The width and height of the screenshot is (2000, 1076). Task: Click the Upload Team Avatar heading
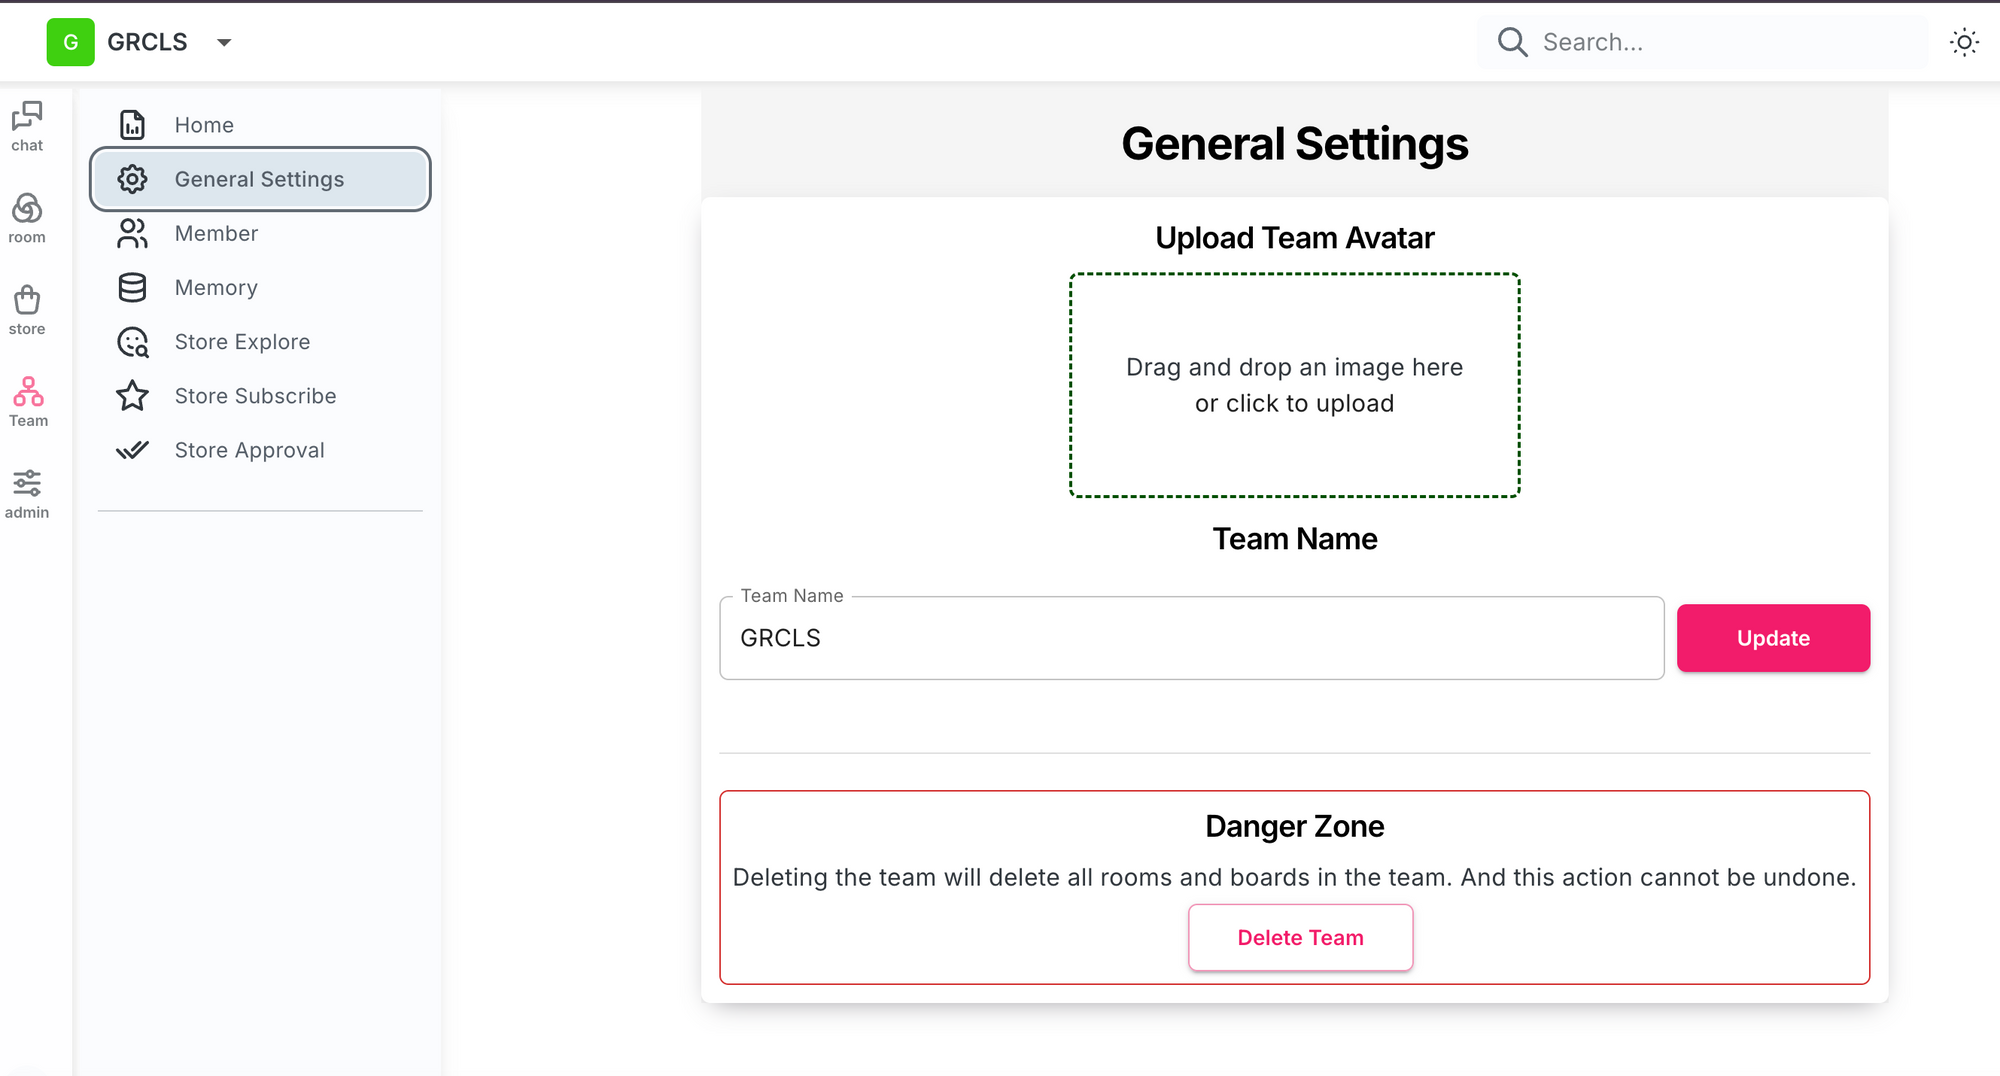pyautogui.click(x=1294, y=238)
